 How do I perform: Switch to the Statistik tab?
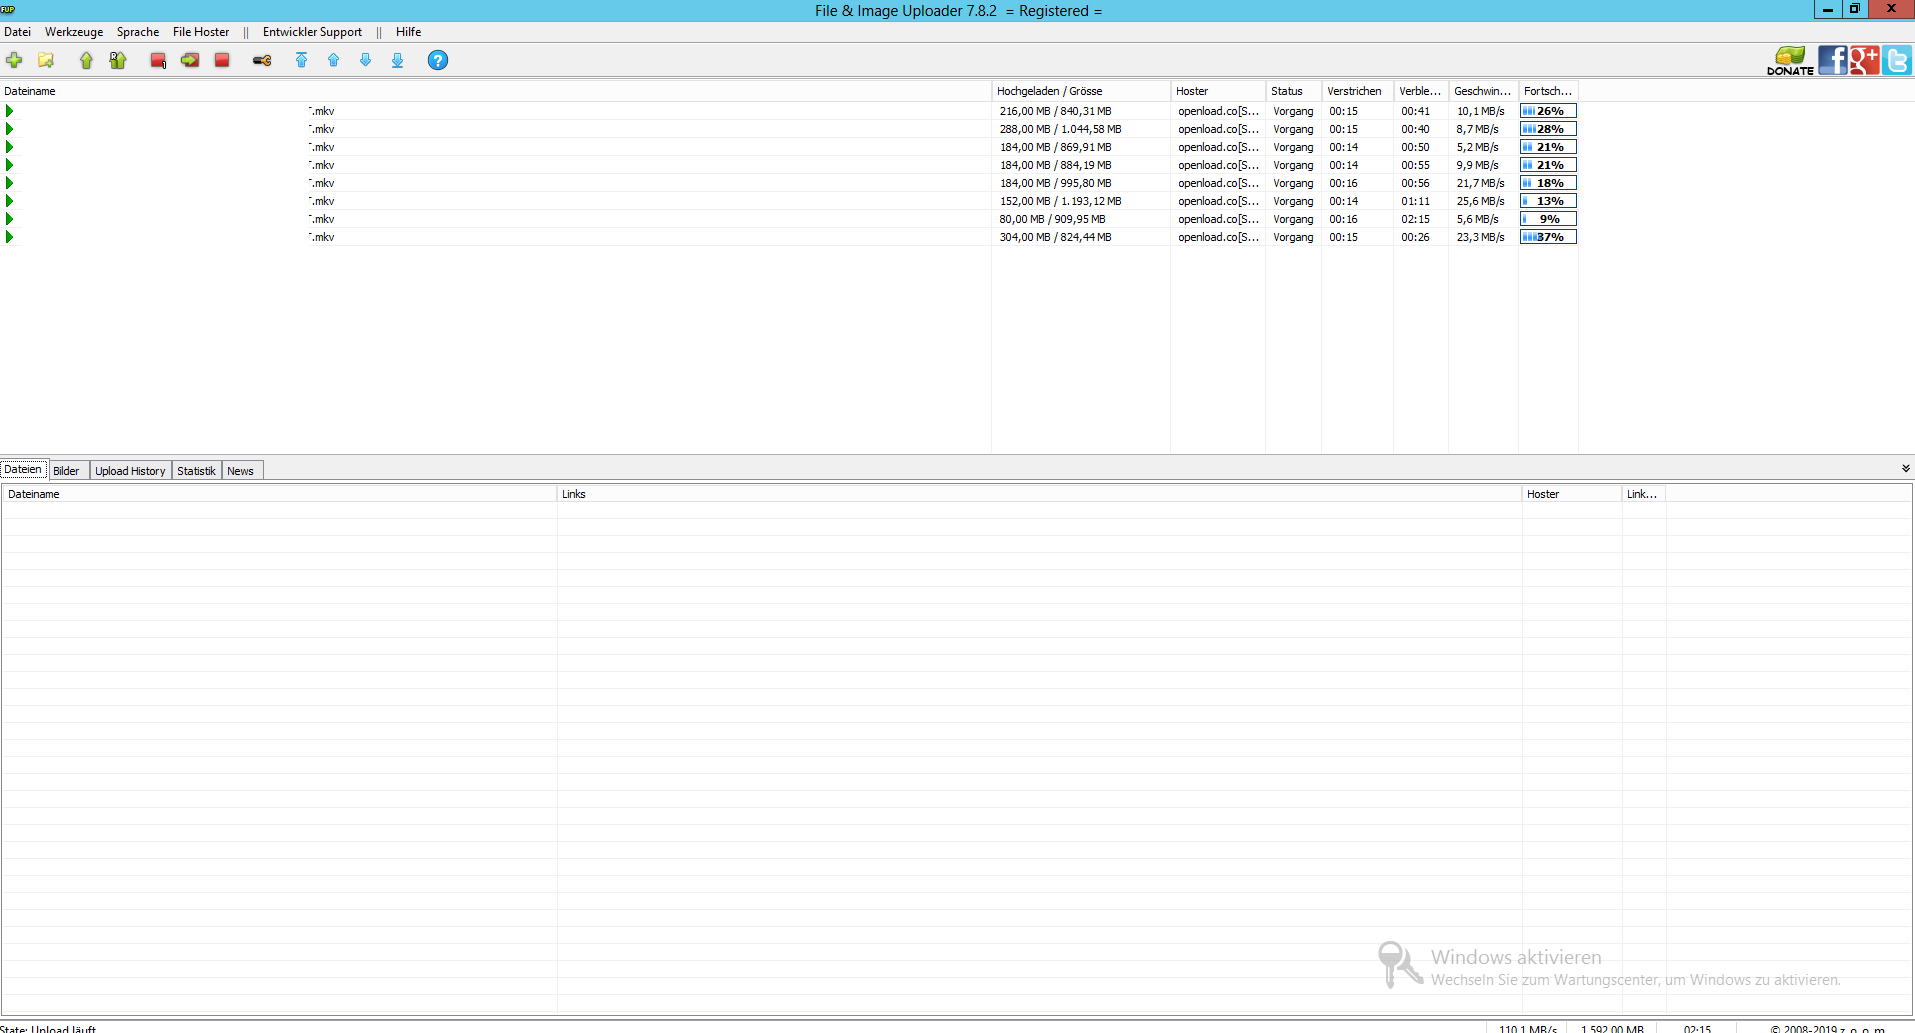click(x=196, y=471)
